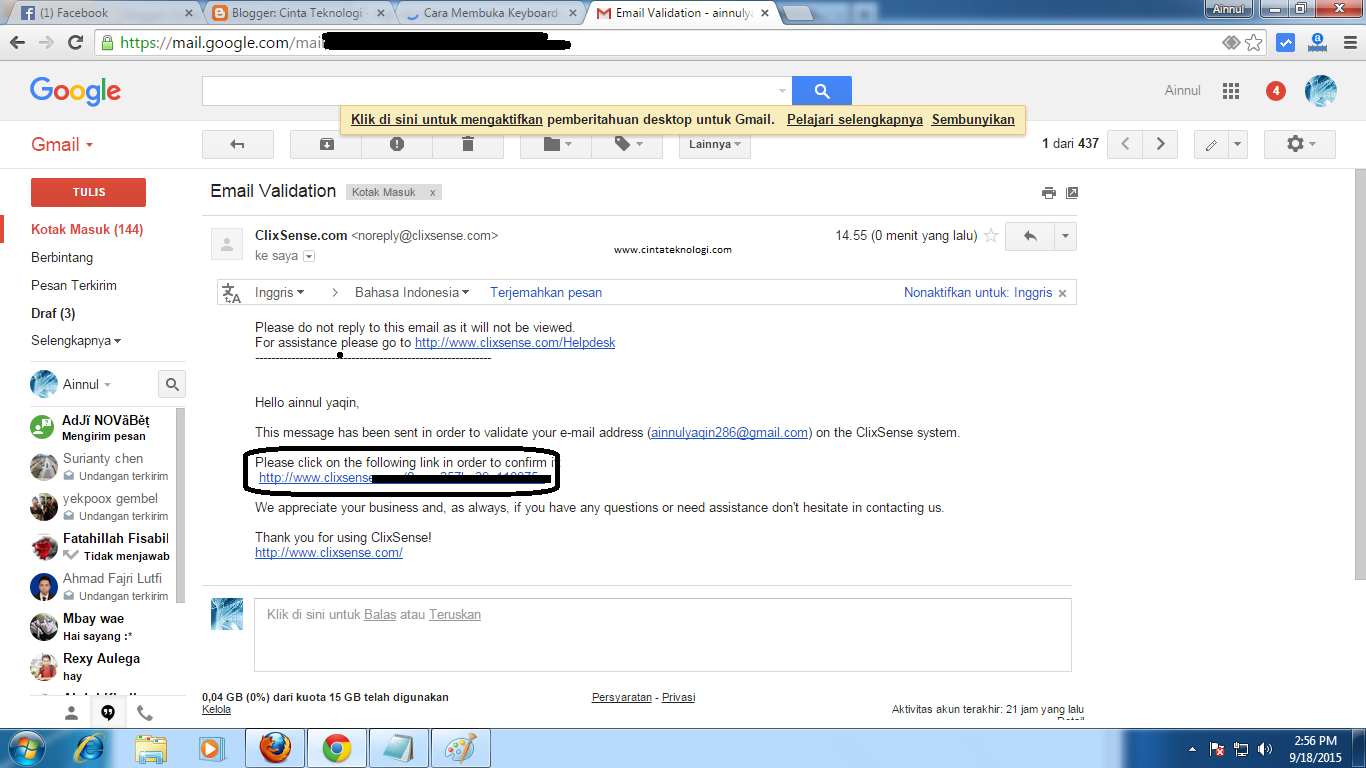Click Nonaktifkan untuk: Inggris
The width and height of the screenshot is (1366, 768).
point(978,293)
